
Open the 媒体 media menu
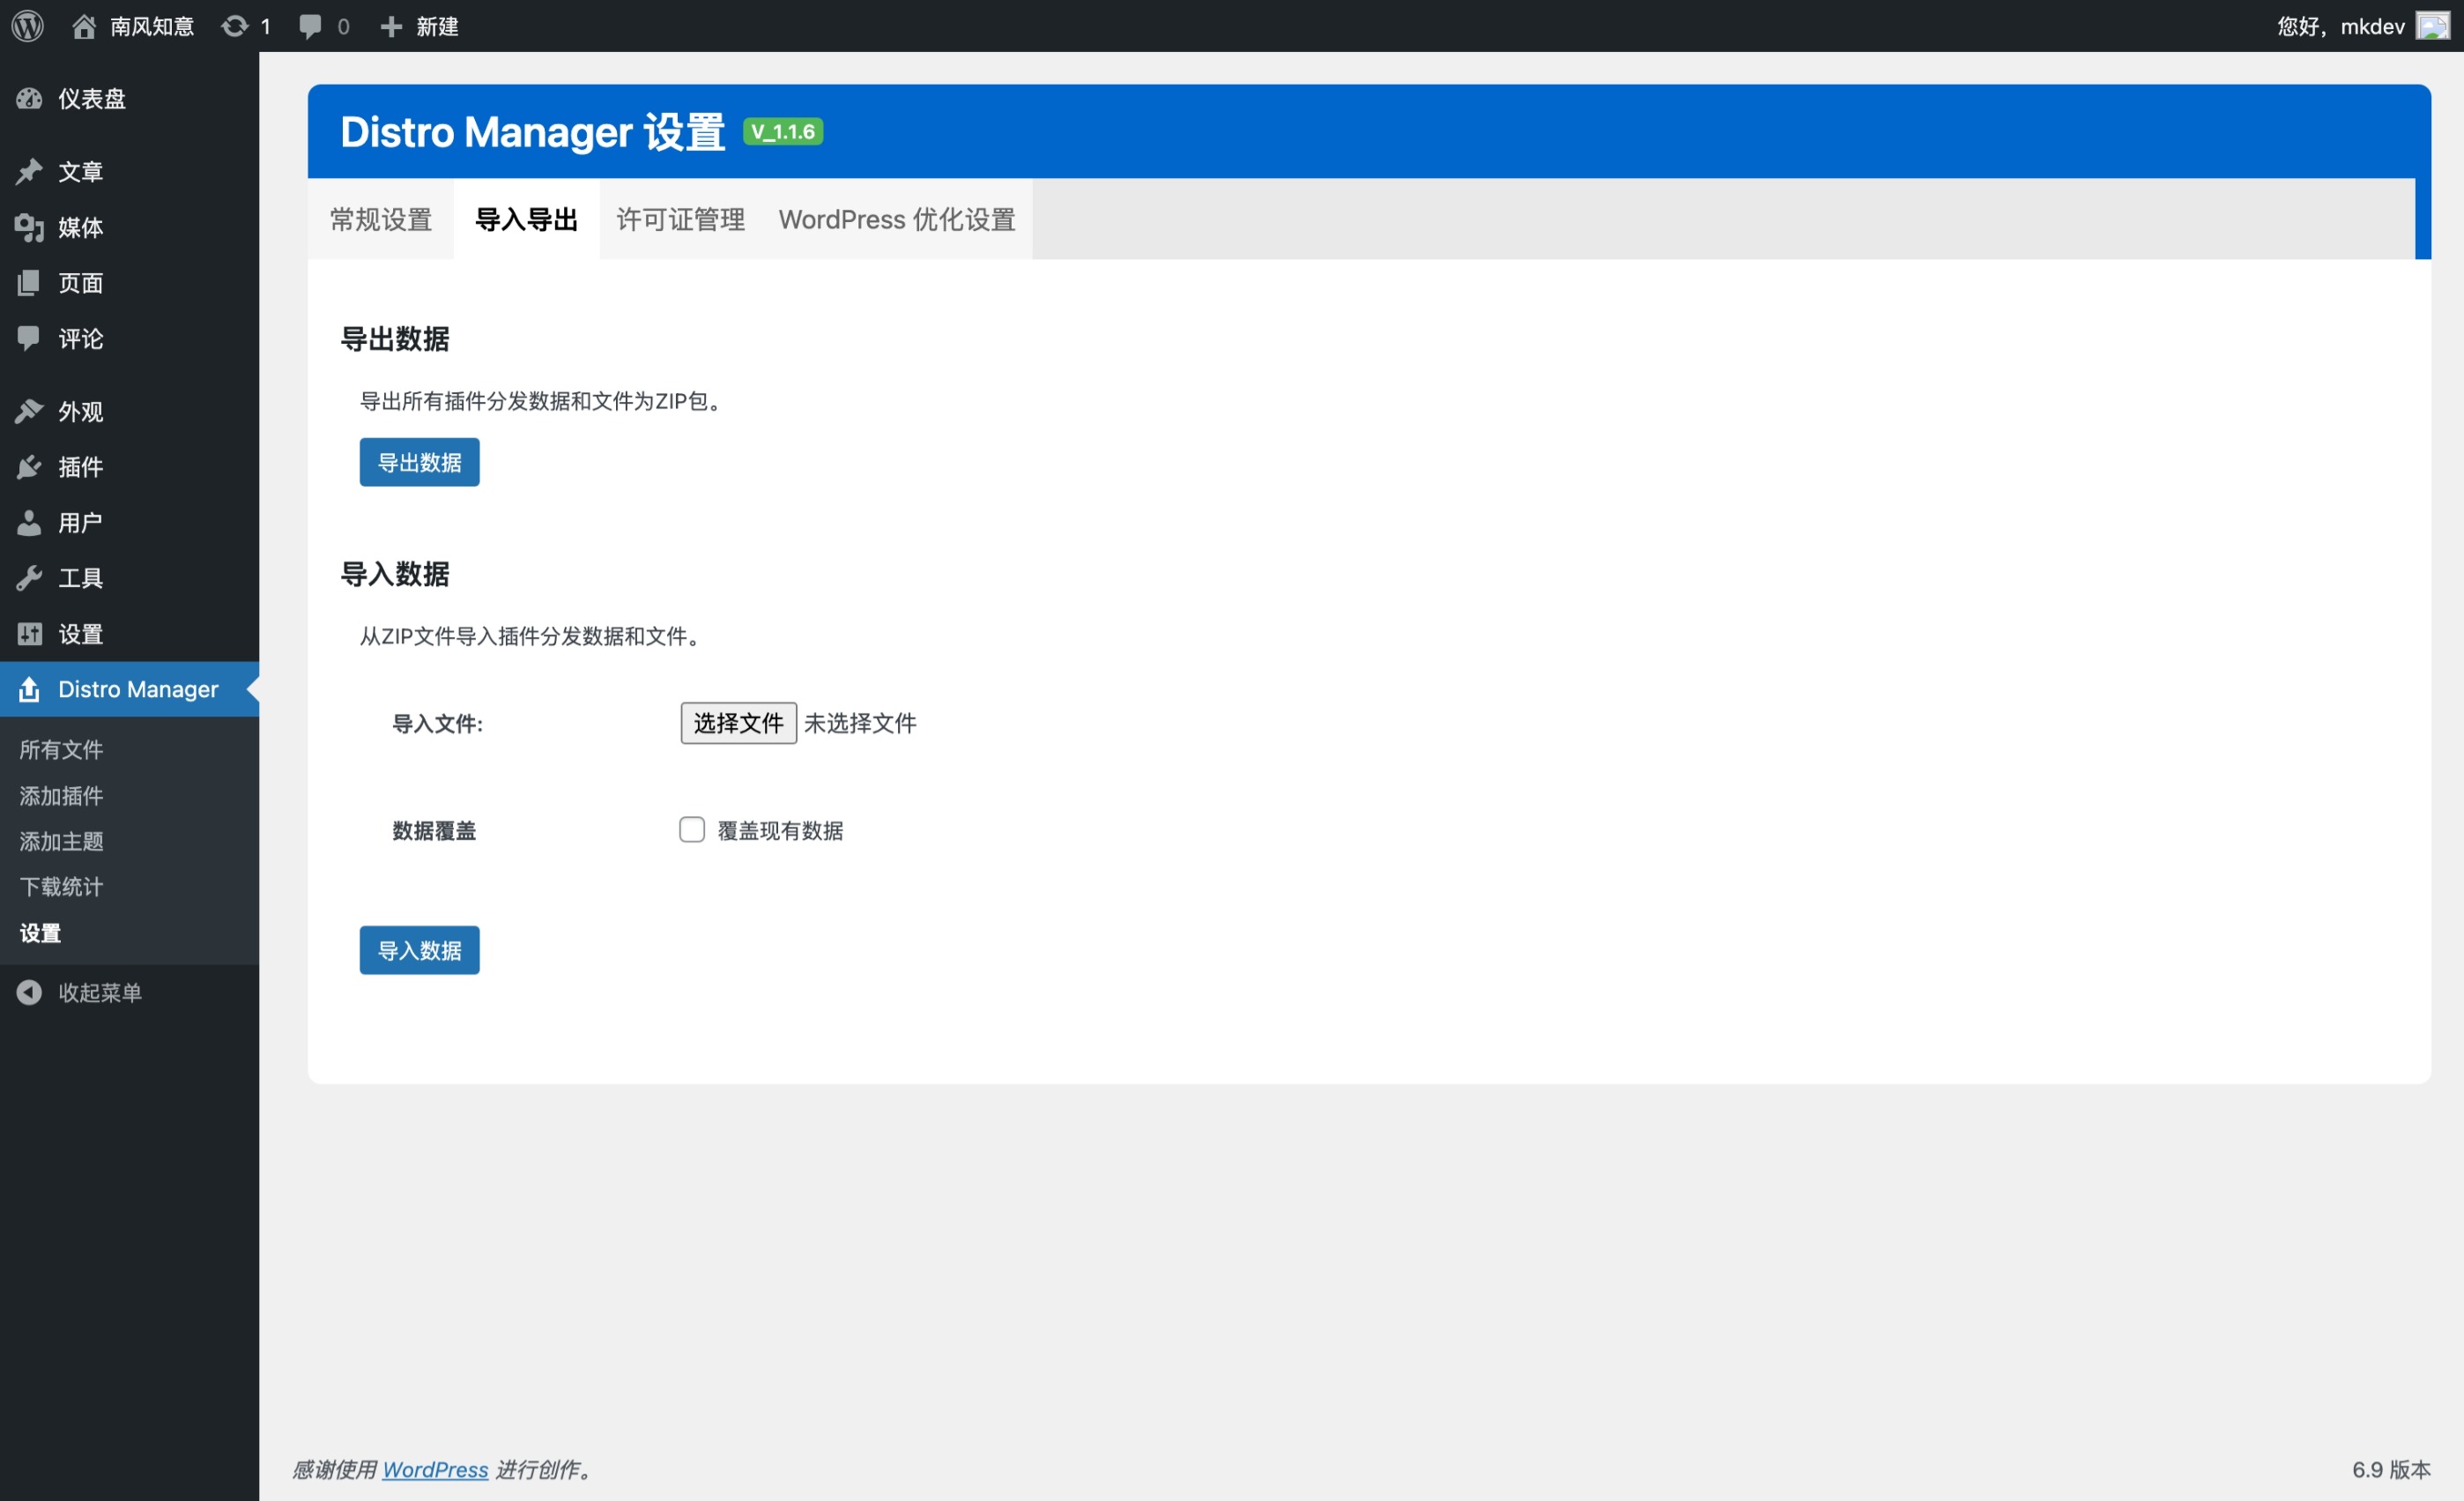80,227
